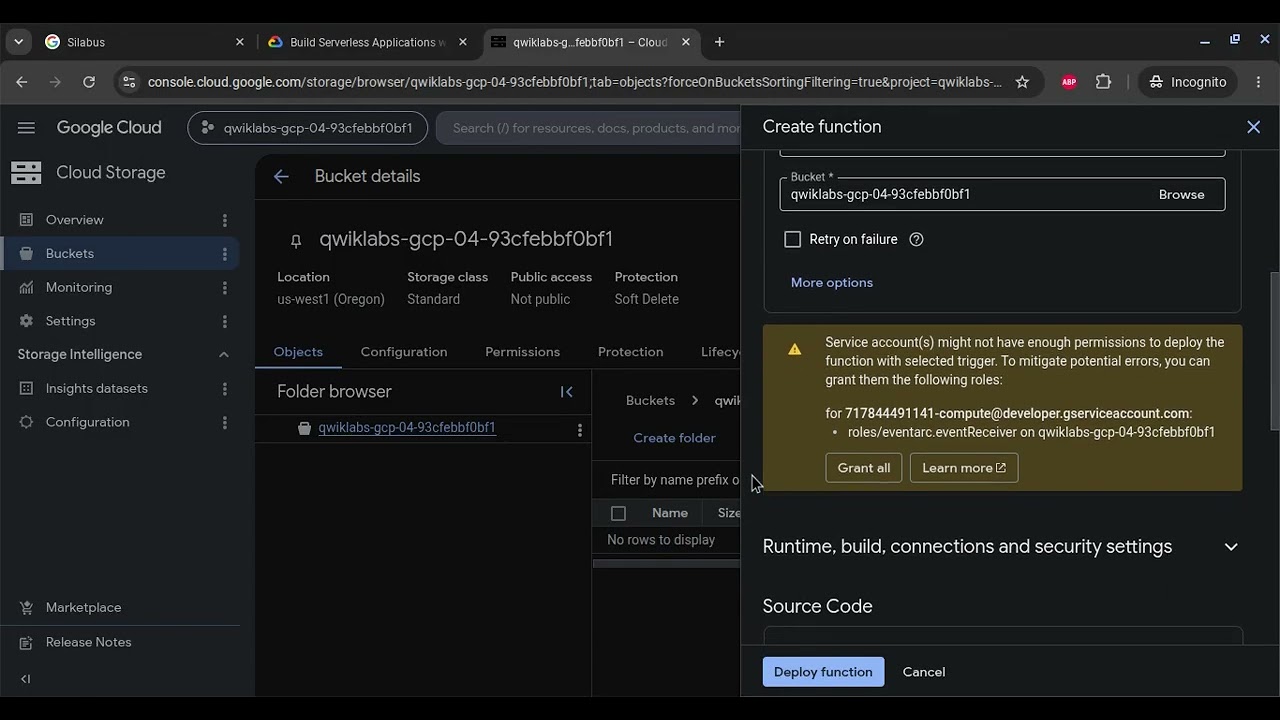The height and width of the screenshot is (720, 1280).
Task: Enable the Retry on failure checkbox
Action: [x=792, y=240]
